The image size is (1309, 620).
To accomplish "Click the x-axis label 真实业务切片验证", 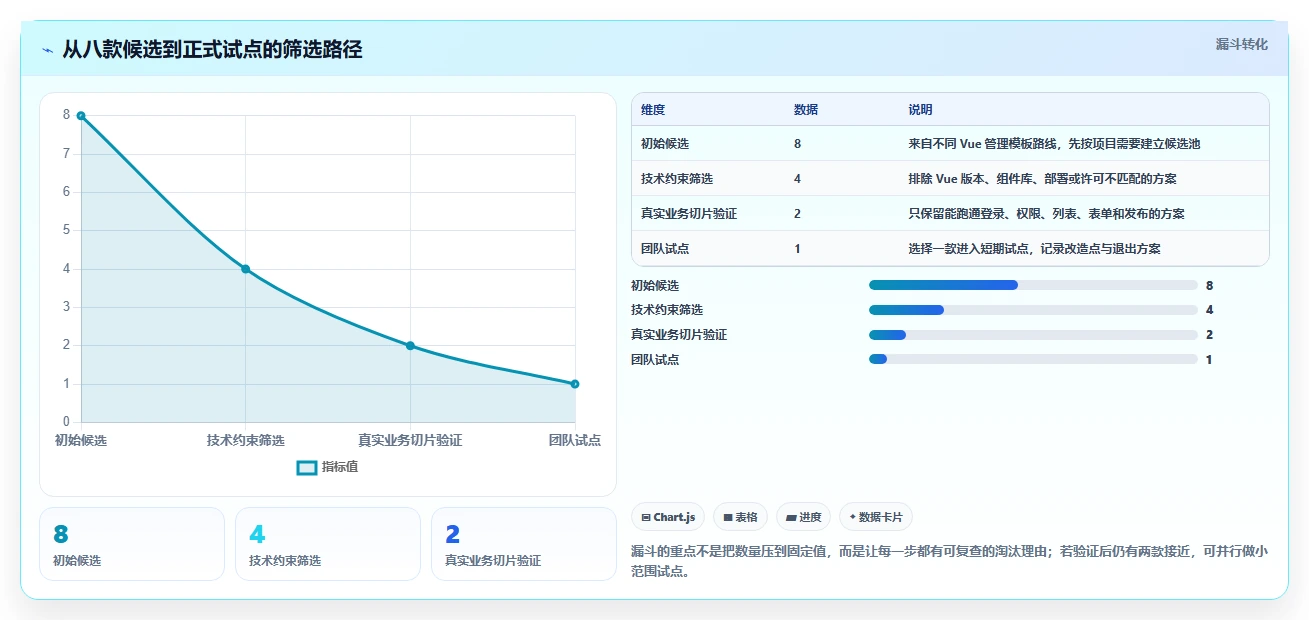I will click(410, 440).
